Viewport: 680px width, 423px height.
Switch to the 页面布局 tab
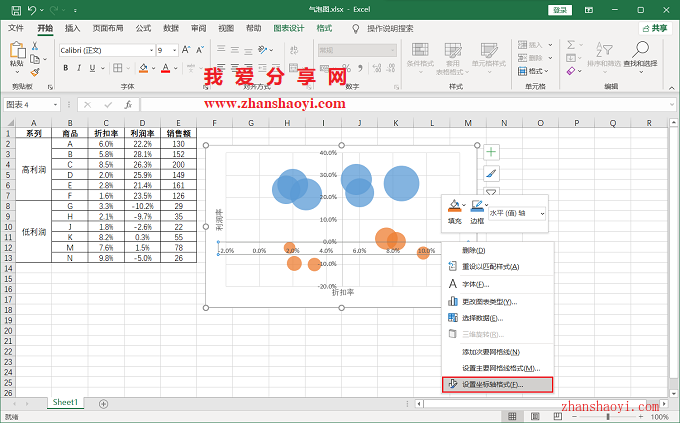(108, 28)
